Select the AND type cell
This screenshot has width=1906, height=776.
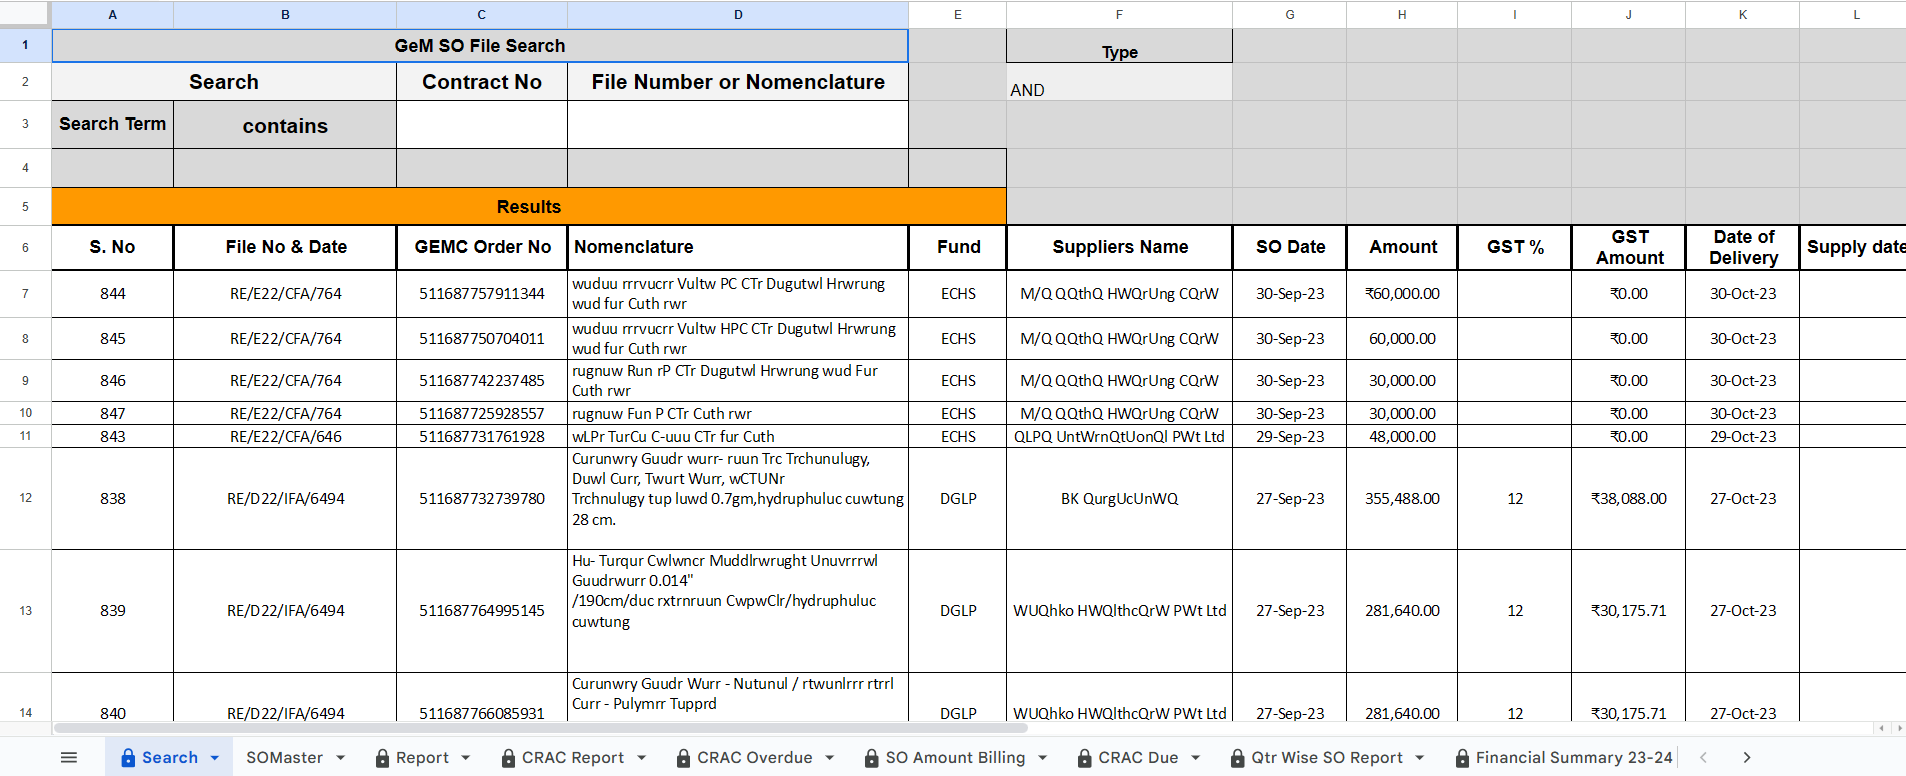click(x=1119, y=82)
